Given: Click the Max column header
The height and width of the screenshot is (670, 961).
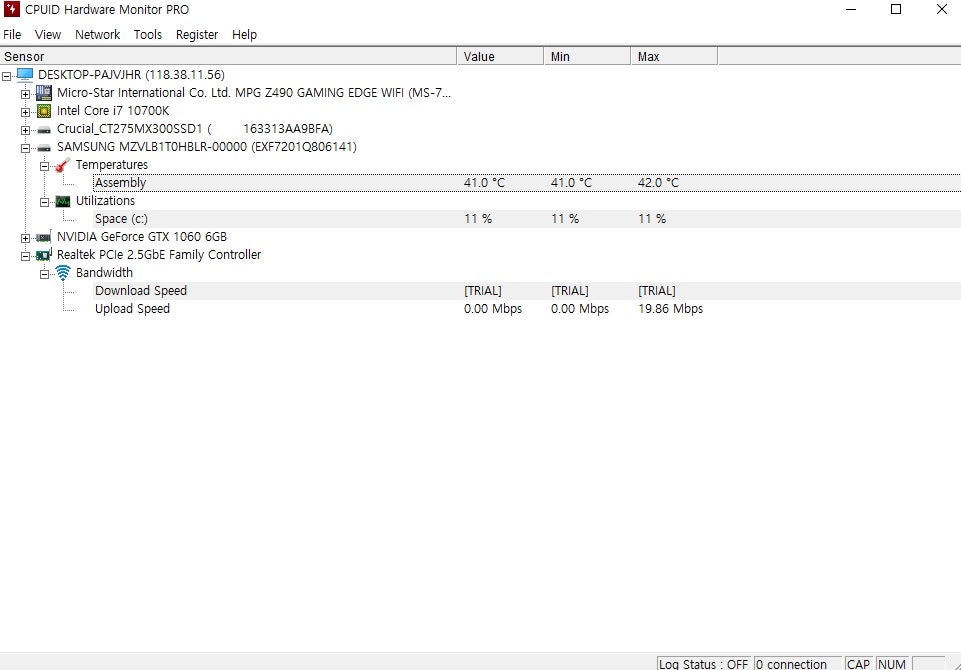Looking at the screenshot, I should click(x=674, y=56).
